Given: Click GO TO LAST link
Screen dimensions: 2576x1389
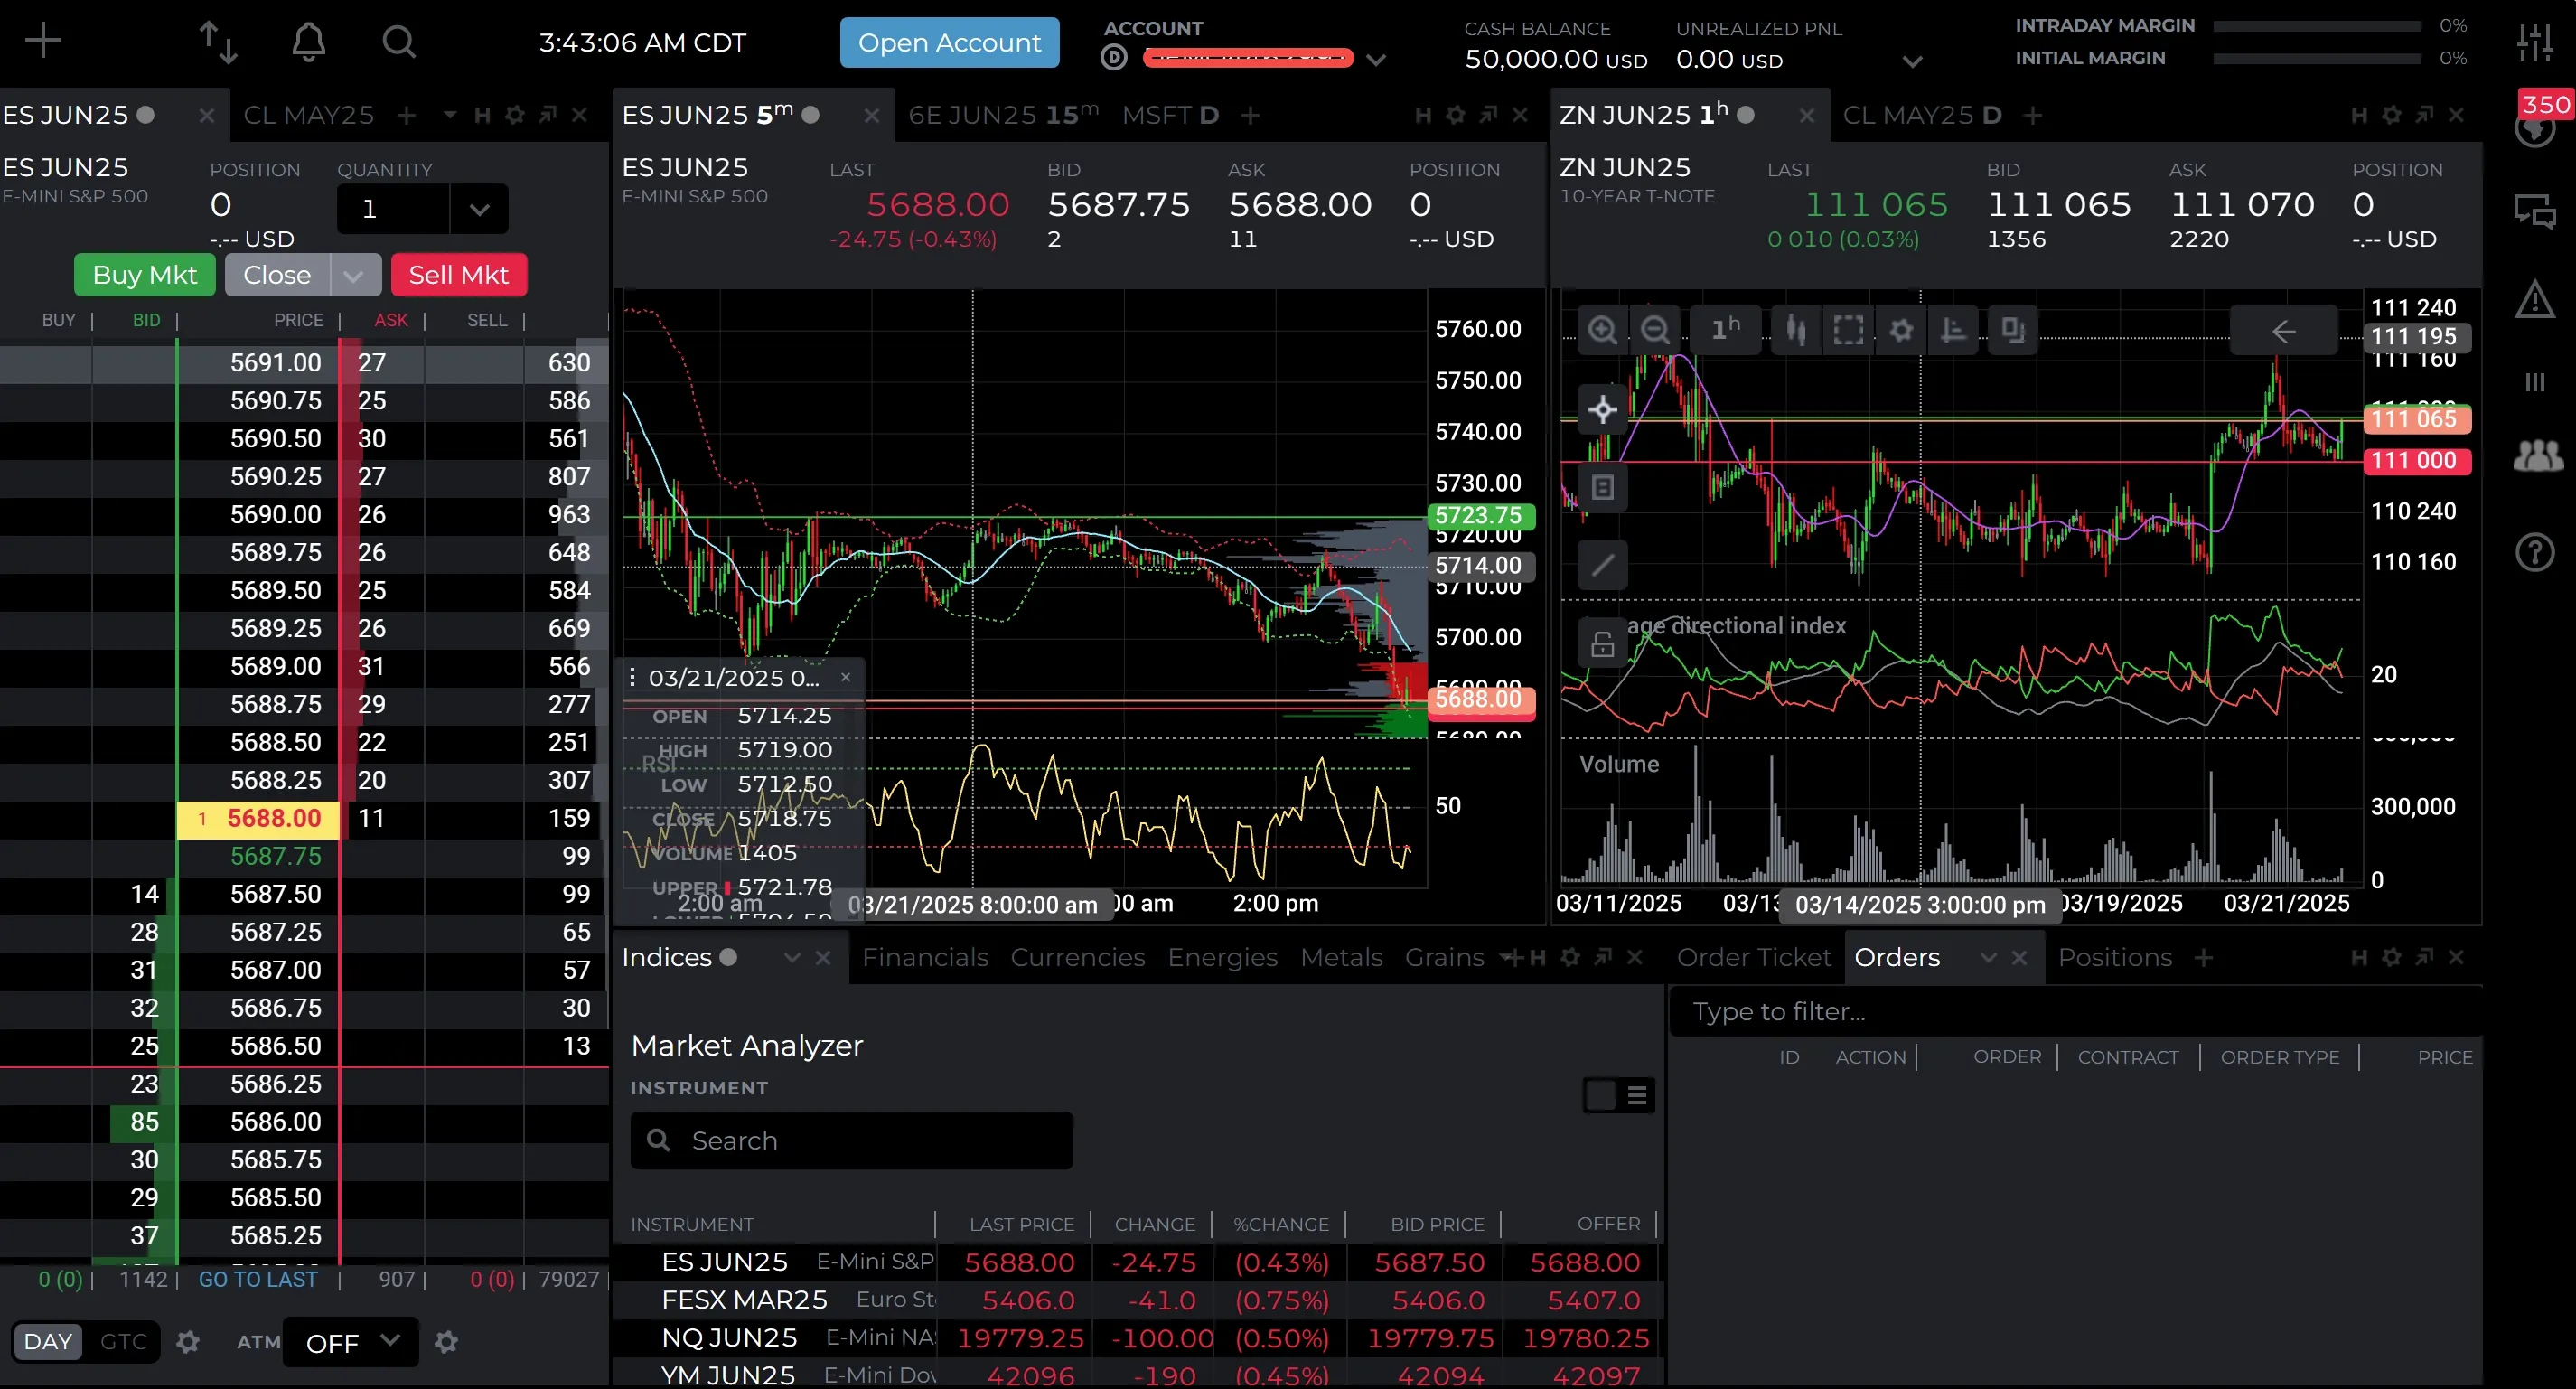Looking at the screenshot, I should (258, 1279).
